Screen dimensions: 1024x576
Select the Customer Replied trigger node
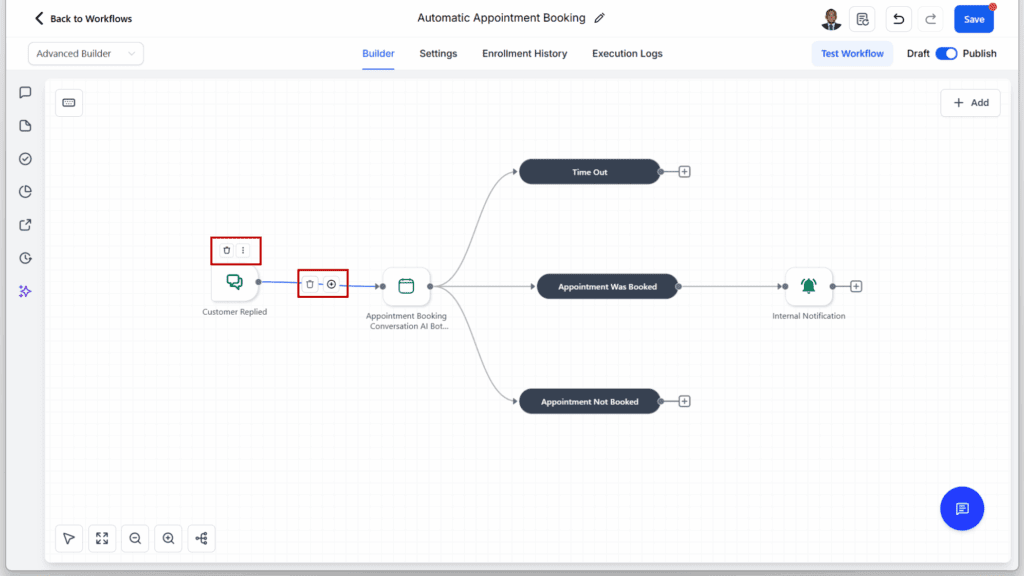pos(234,282)
